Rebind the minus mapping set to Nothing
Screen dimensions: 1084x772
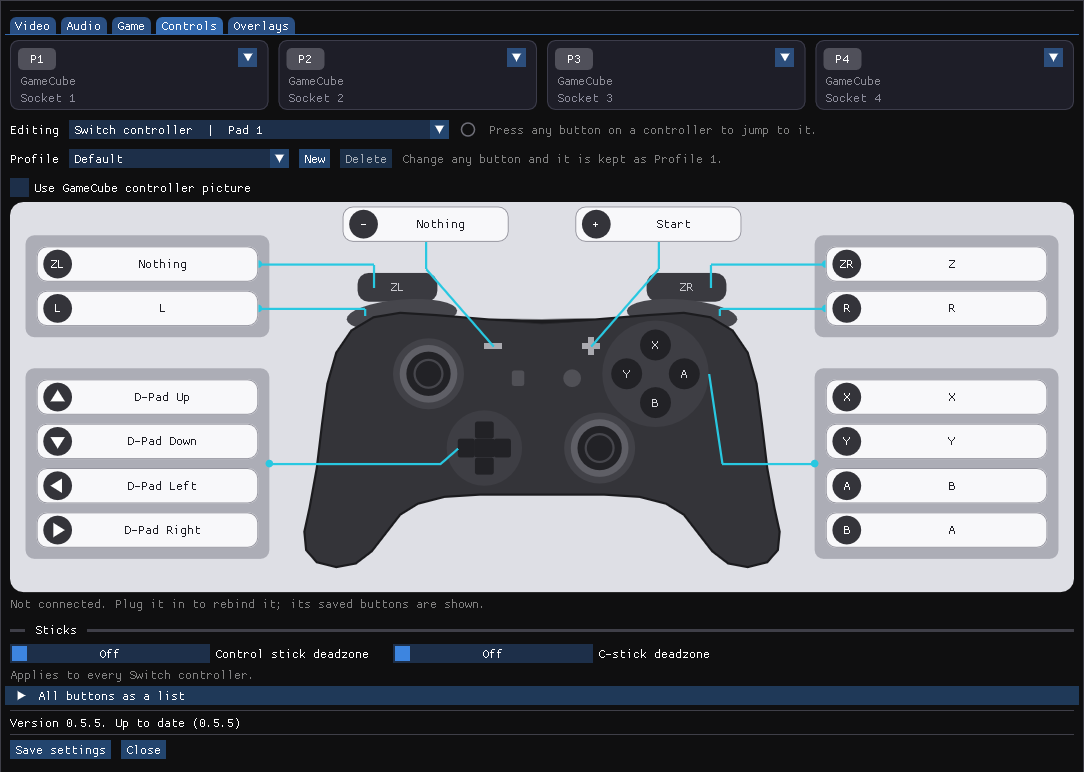(426, 224)
